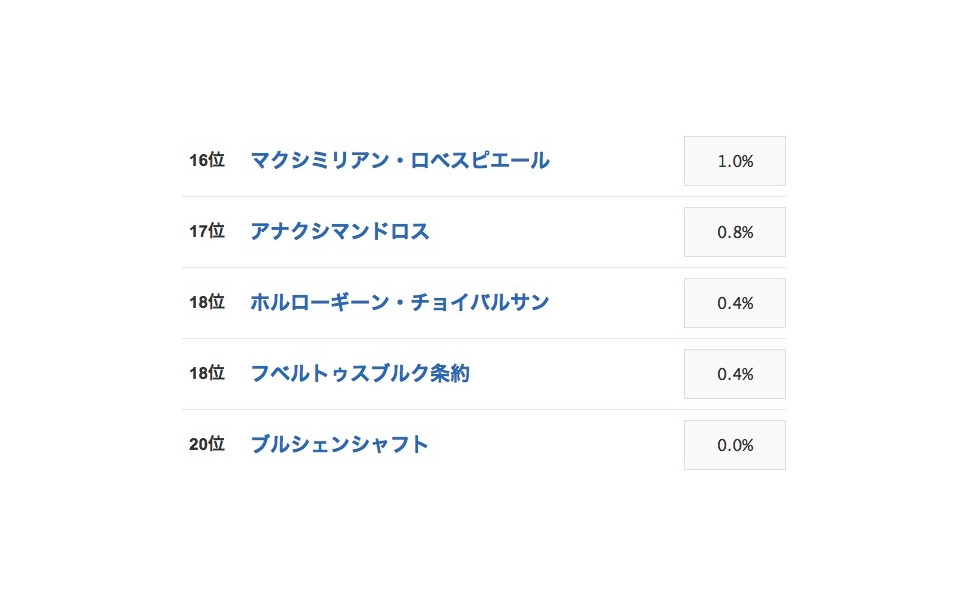Viewport: 968px width, 605px height.
Task: Select the 16位 rank label
Action: click(x=207, y=161)
